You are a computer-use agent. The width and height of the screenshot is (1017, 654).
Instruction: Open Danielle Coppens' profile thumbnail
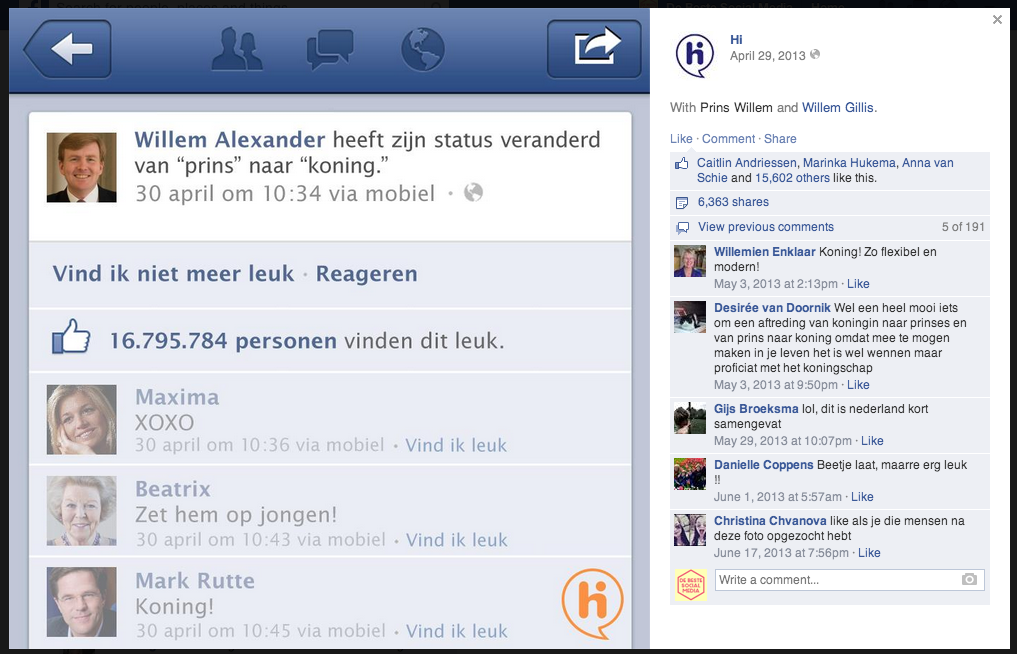click(690, 474)
